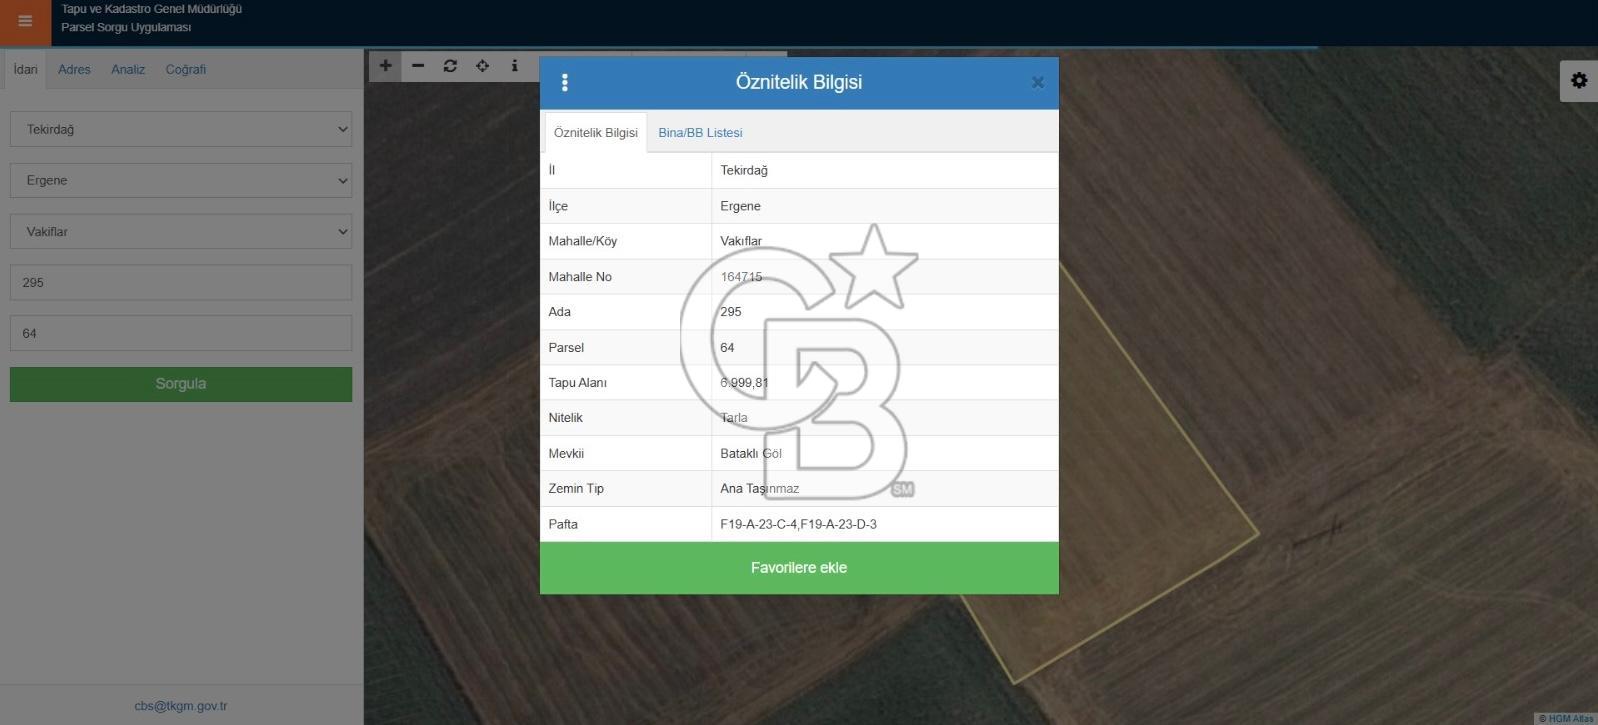Refresh the map view
Viewport: 1598px width, 725px height.
pyautogui.click(x=450, y=66)
